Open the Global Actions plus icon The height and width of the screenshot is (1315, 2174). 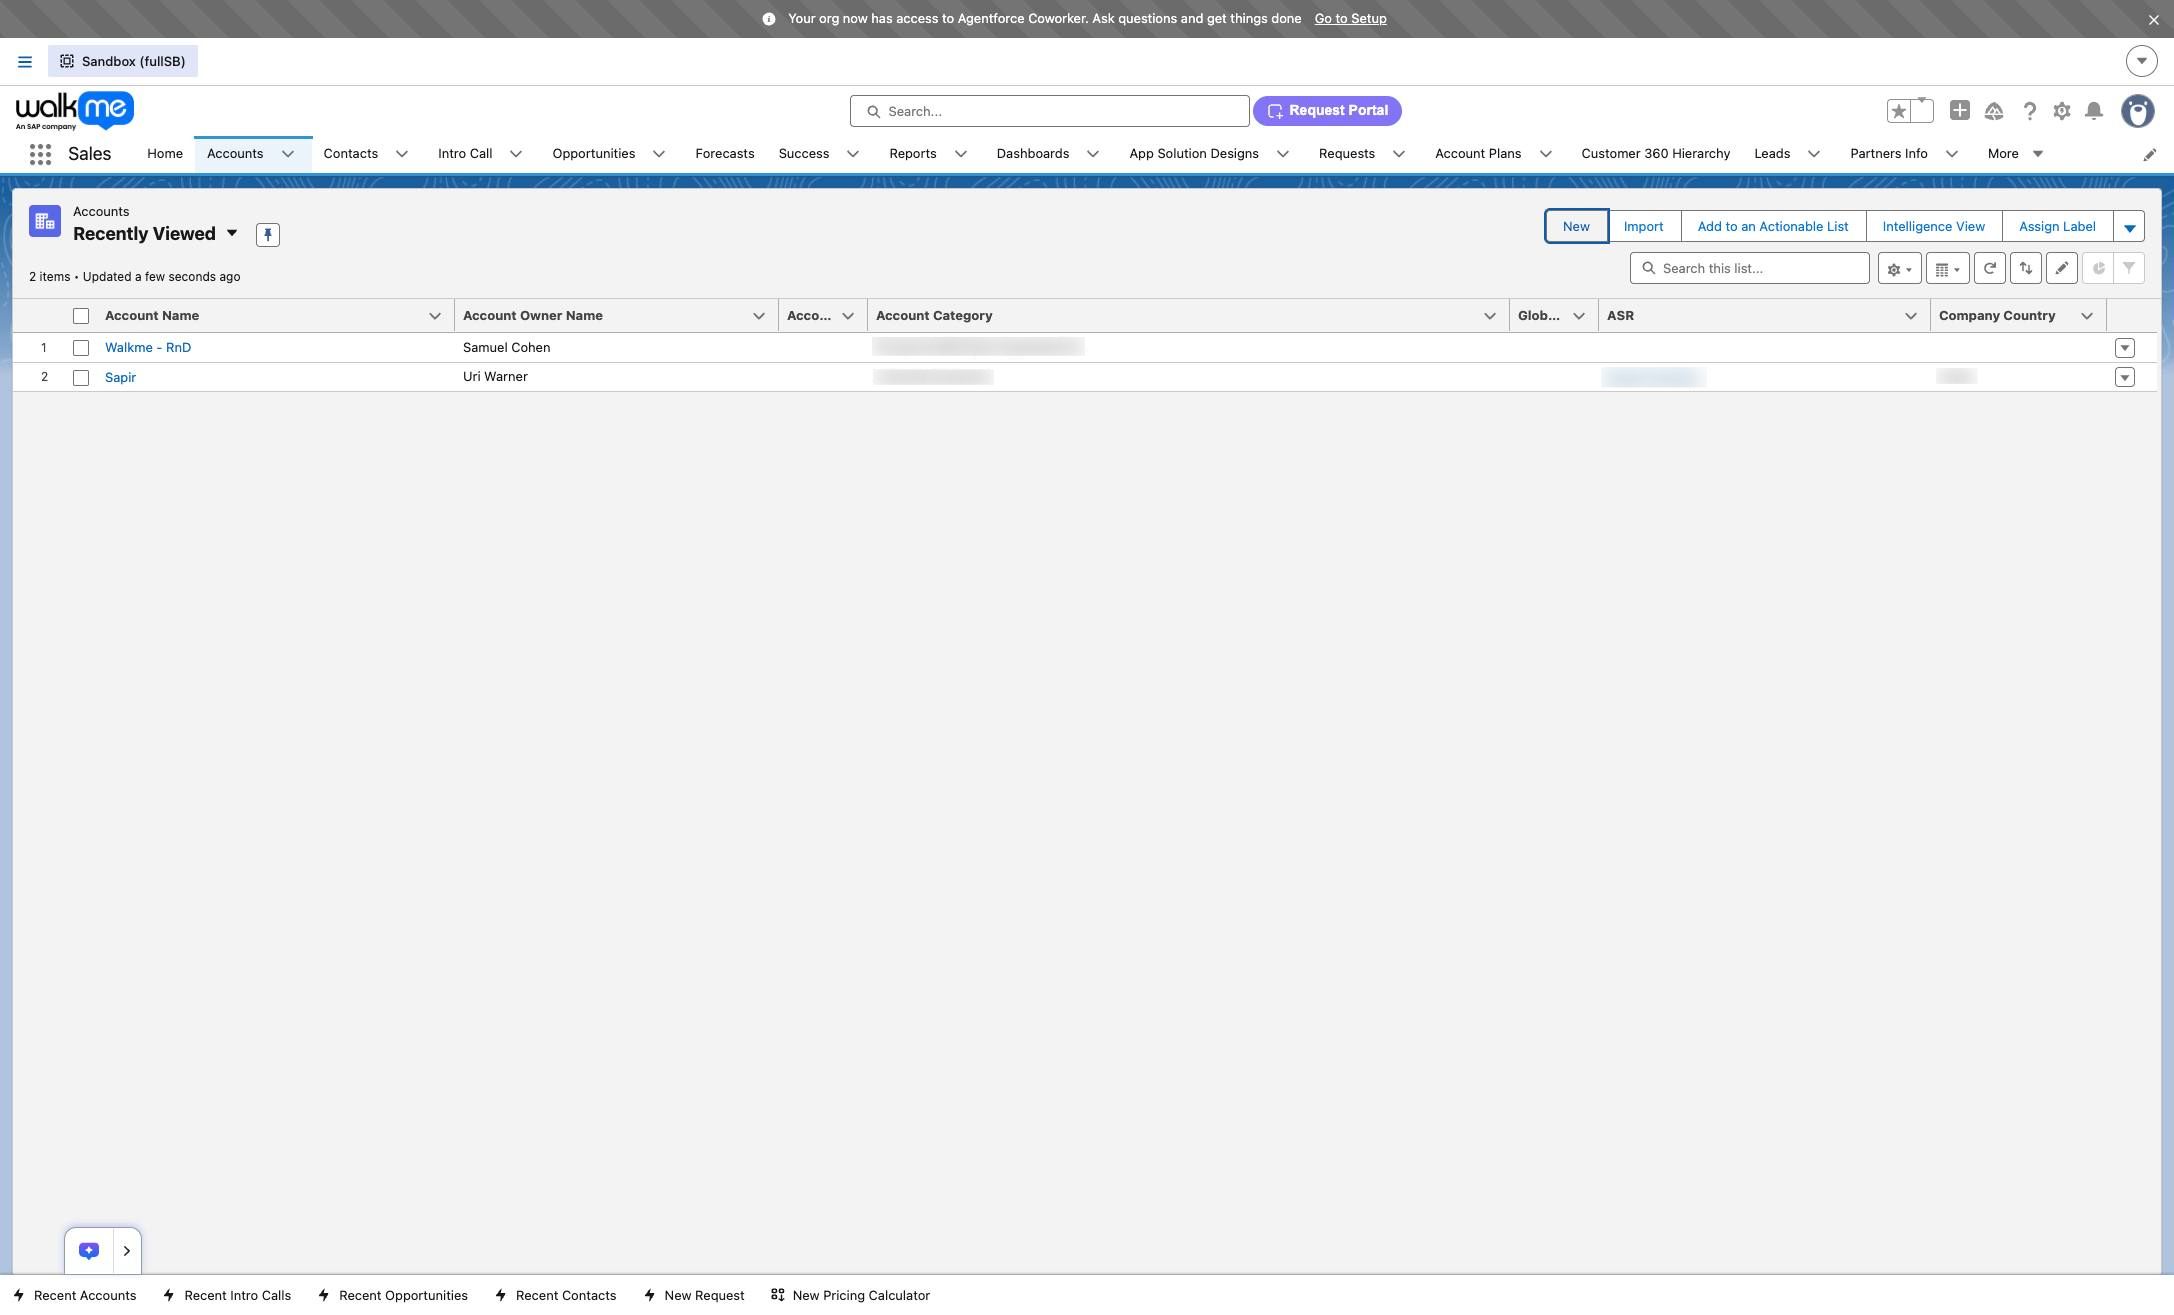pos(1959,111)
